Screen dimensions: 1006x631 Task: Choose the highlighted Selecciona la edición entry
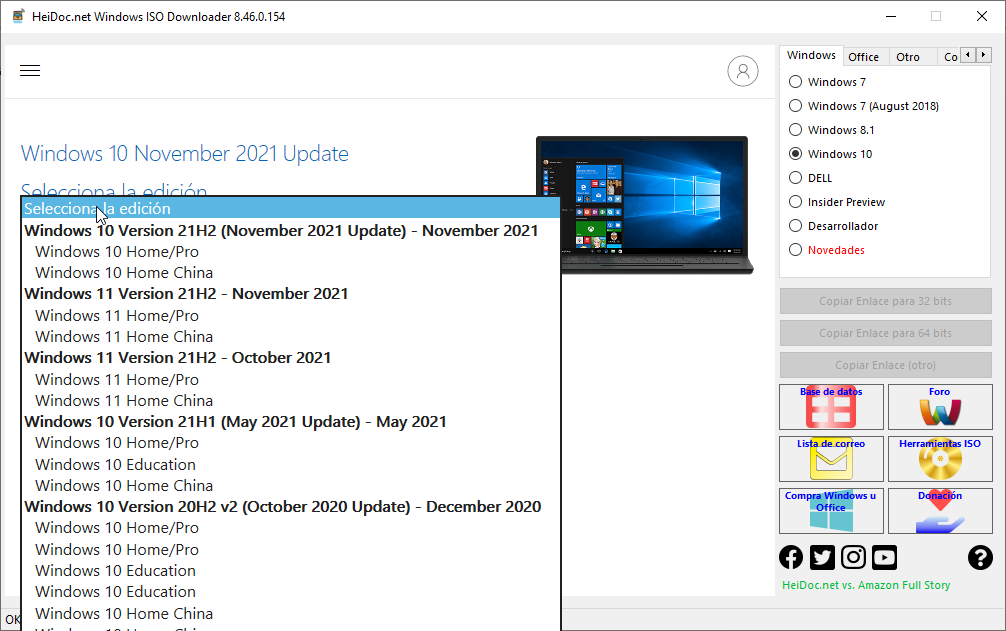pyautogui.click(x=291, y=208)
